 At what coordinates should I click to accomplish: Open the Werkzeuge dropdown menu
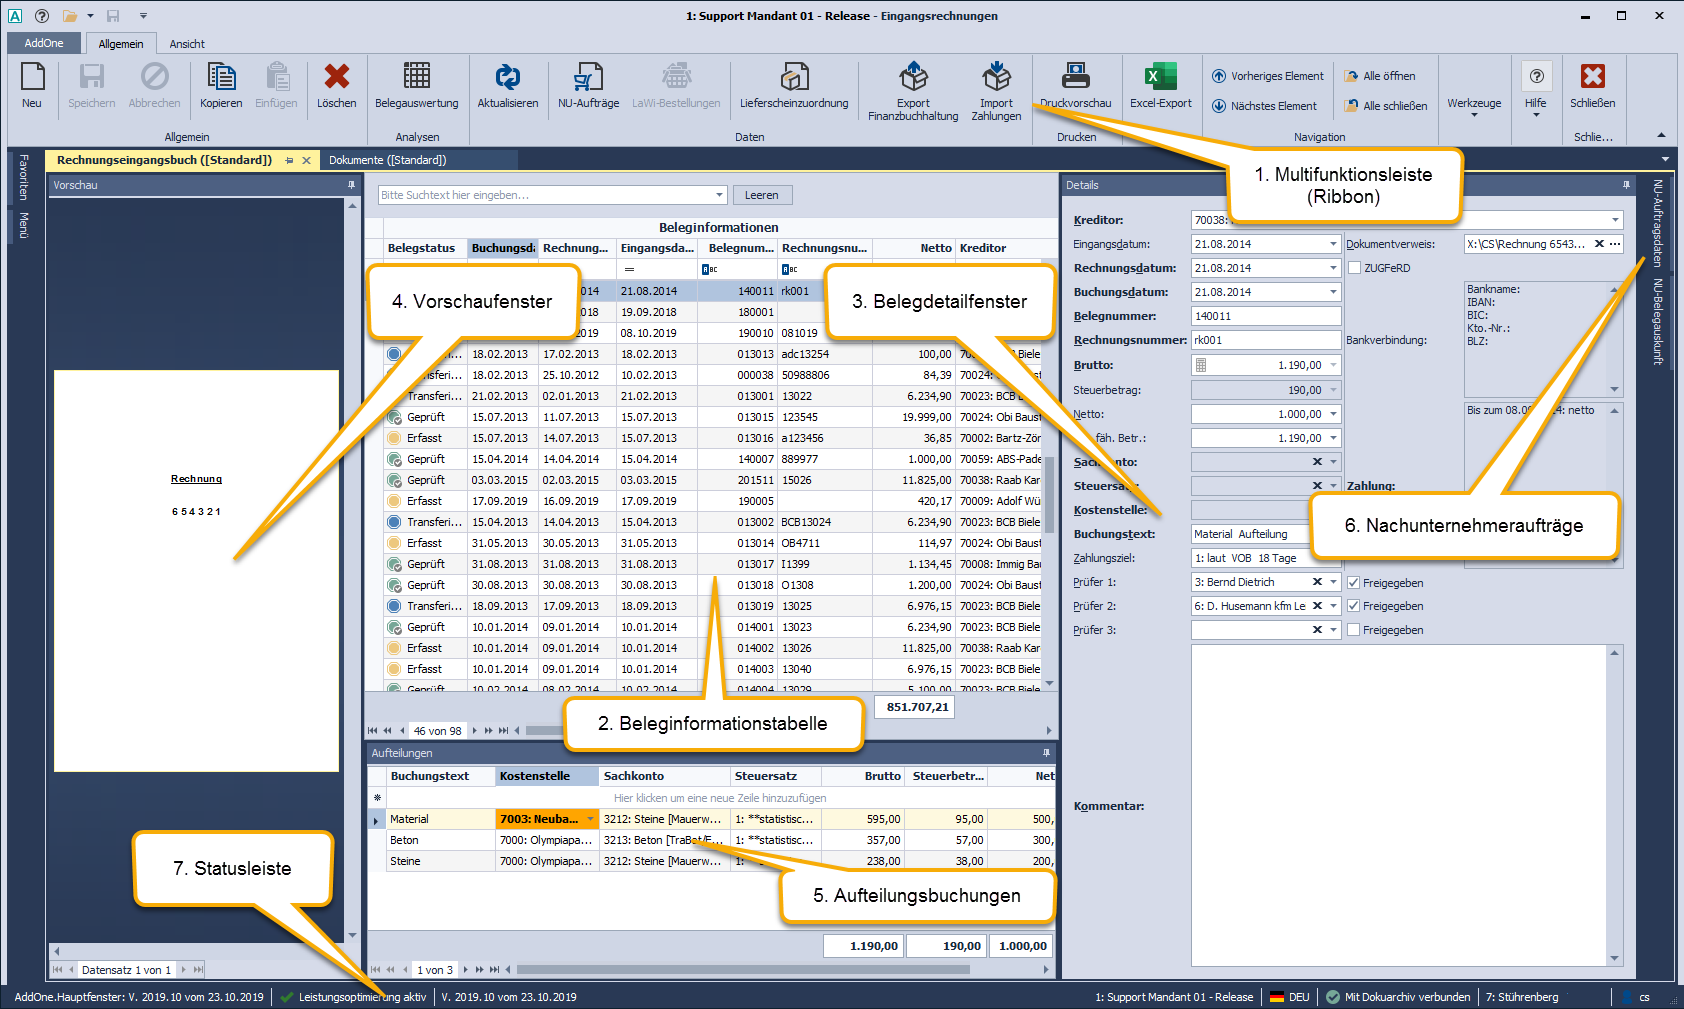1474,105
